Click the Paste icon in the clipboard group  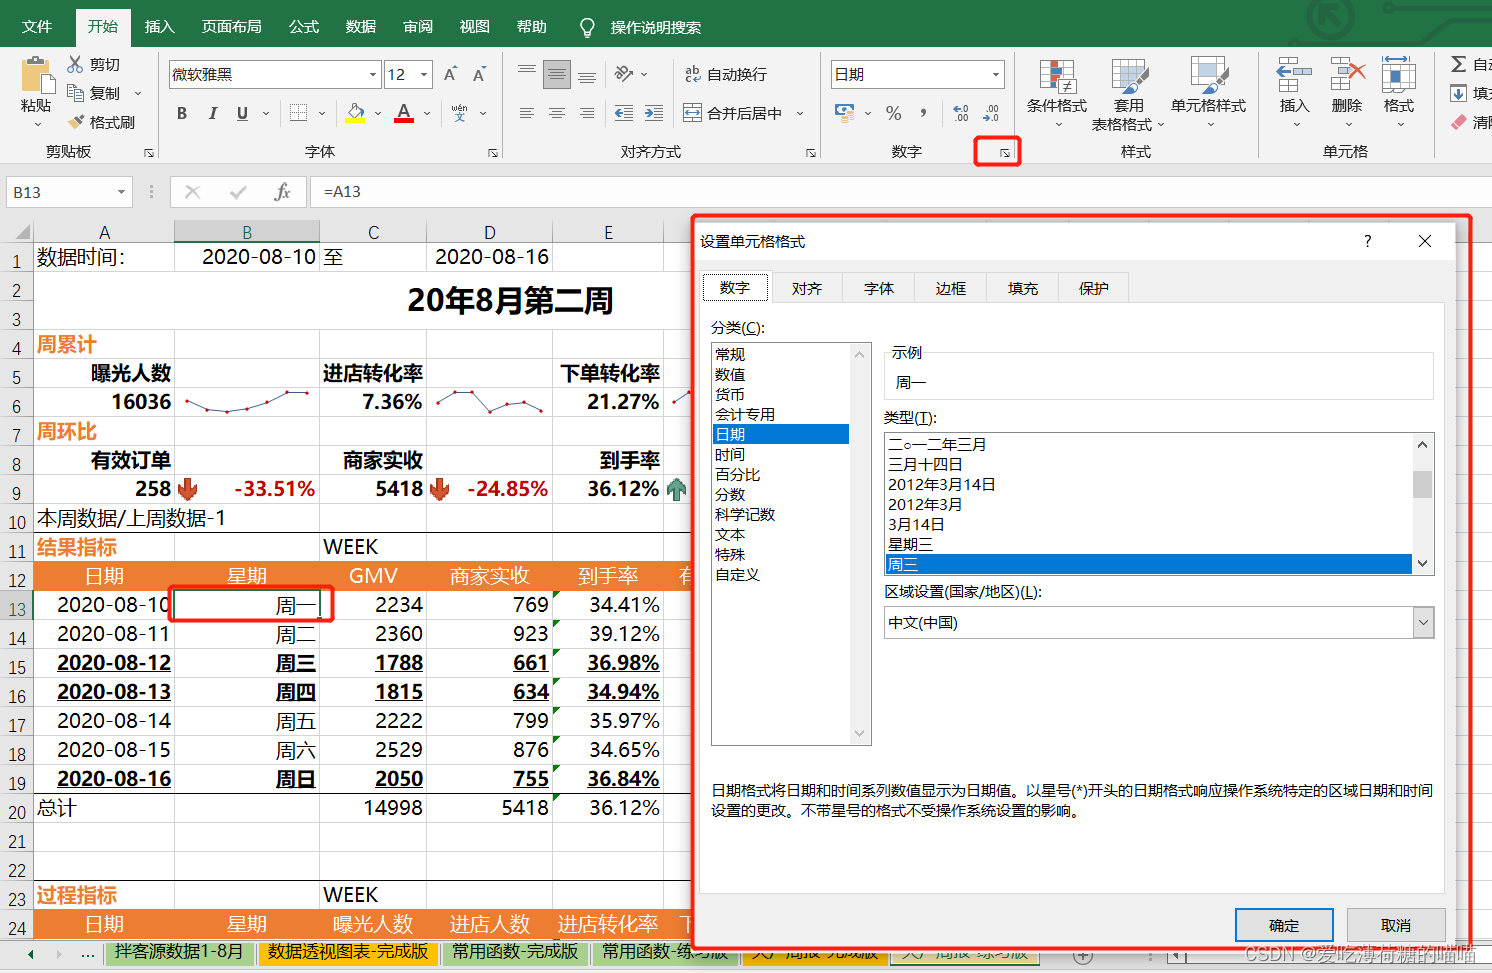[x=36, y=75]
